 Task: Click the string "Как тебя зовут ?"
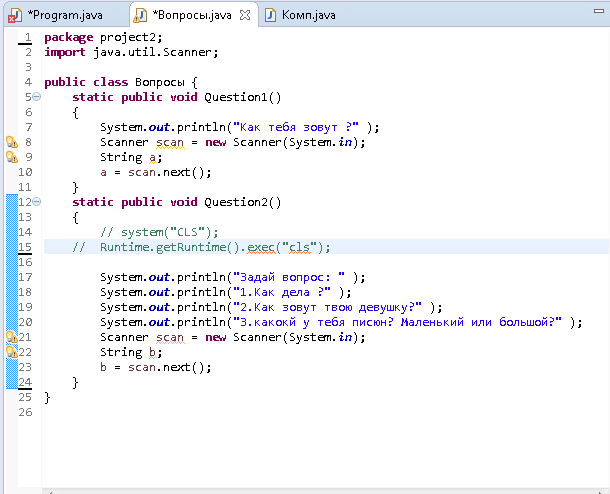(296, 127)
